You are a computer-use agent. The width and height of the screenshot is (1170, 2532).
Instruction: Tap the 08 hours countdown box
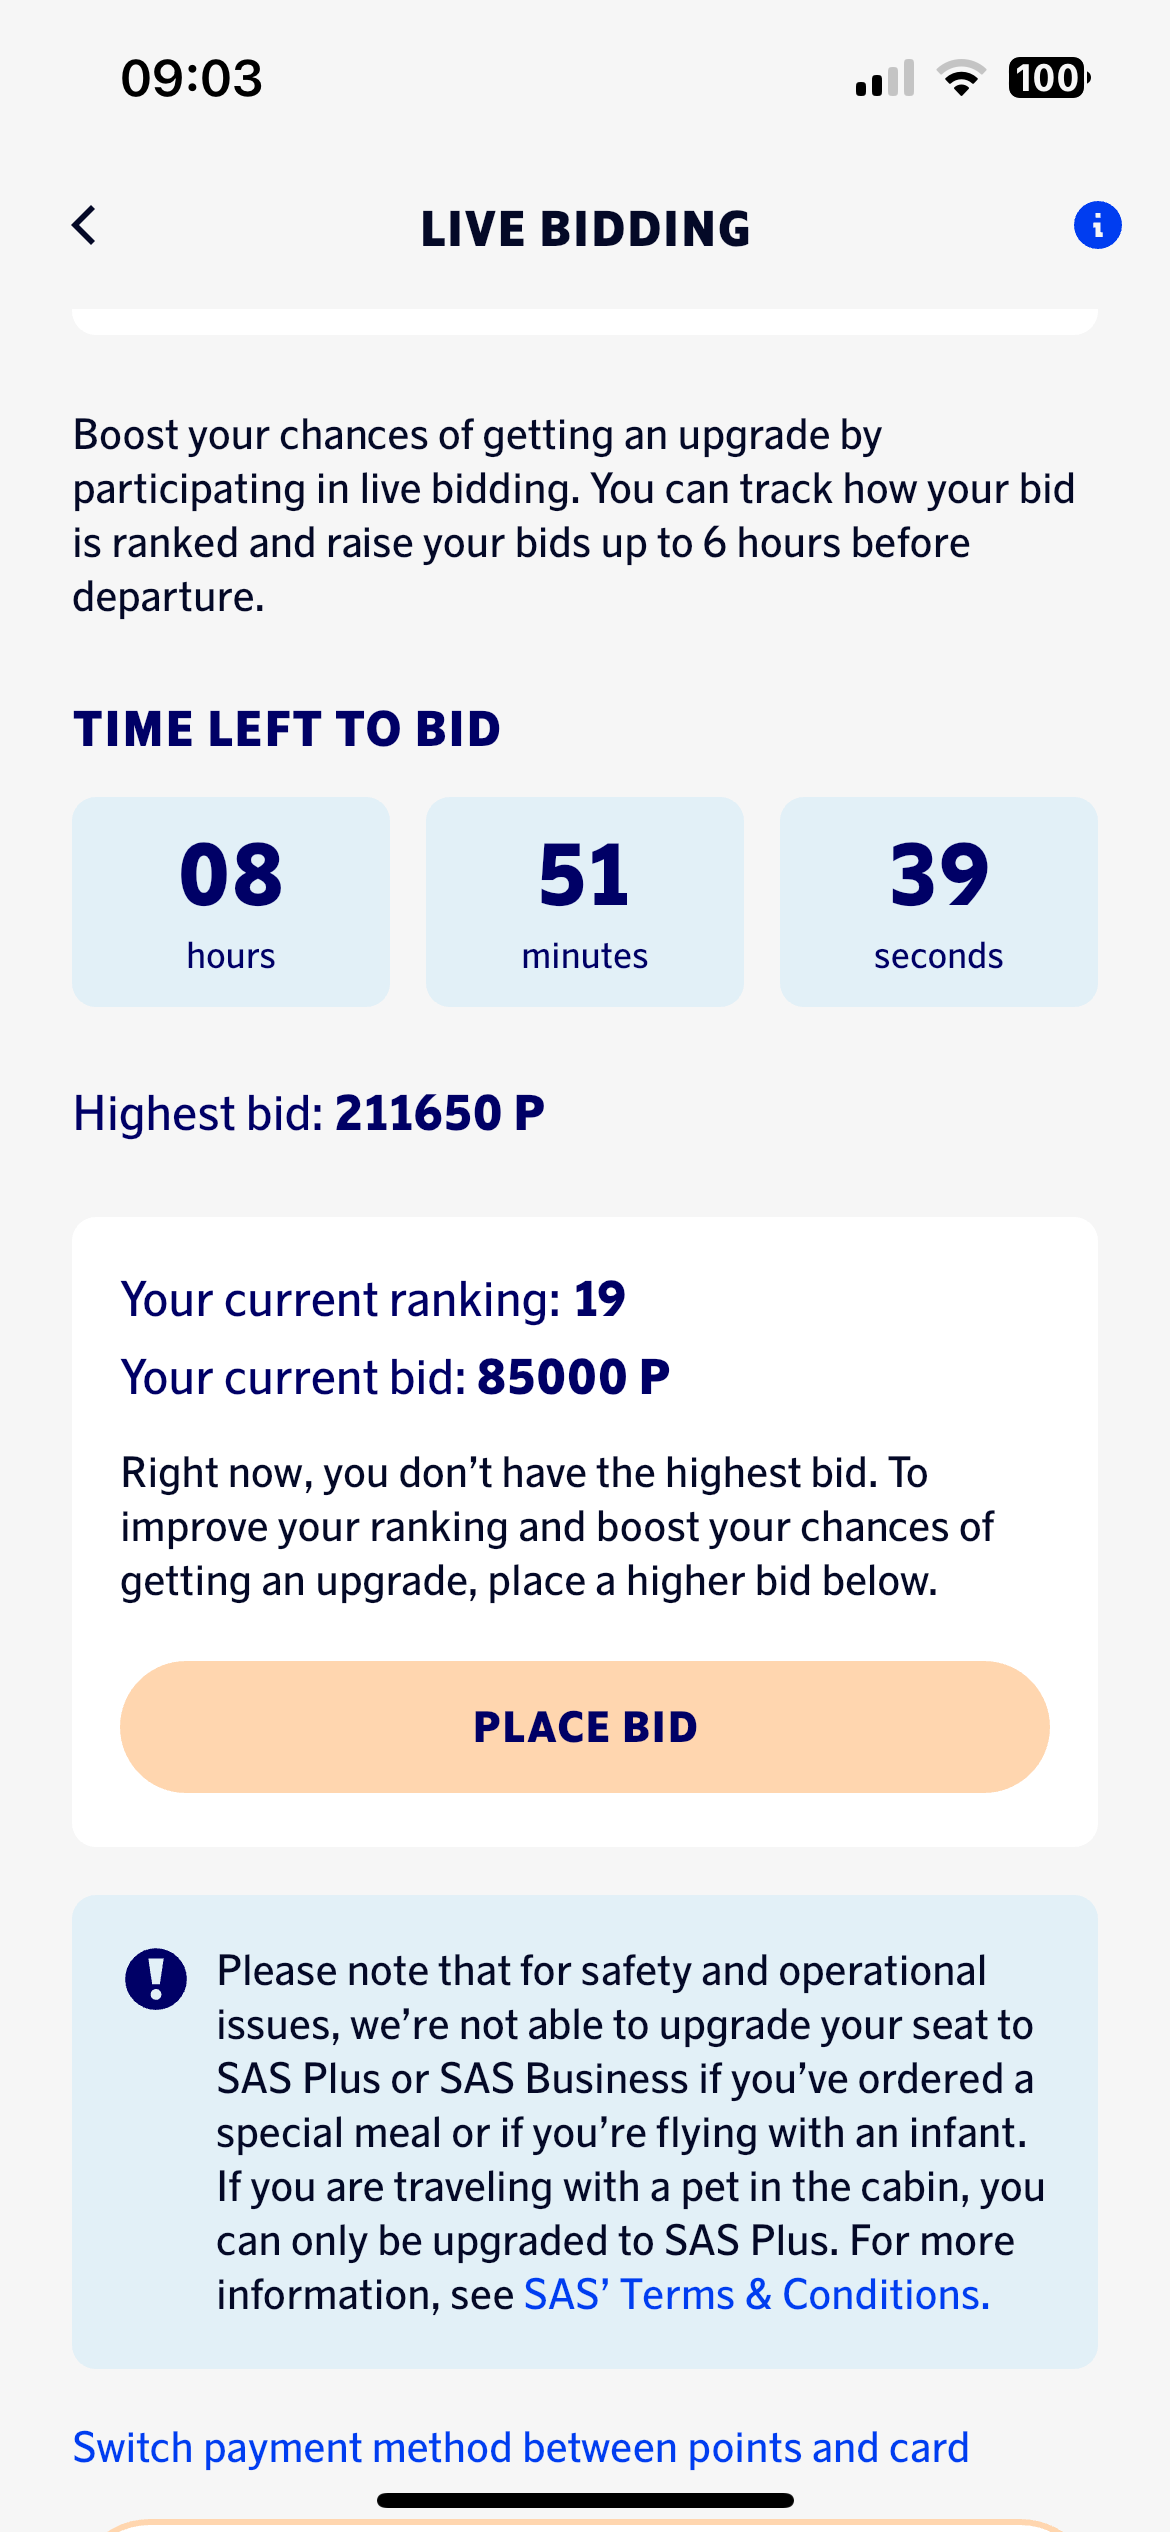pos(231,901)
